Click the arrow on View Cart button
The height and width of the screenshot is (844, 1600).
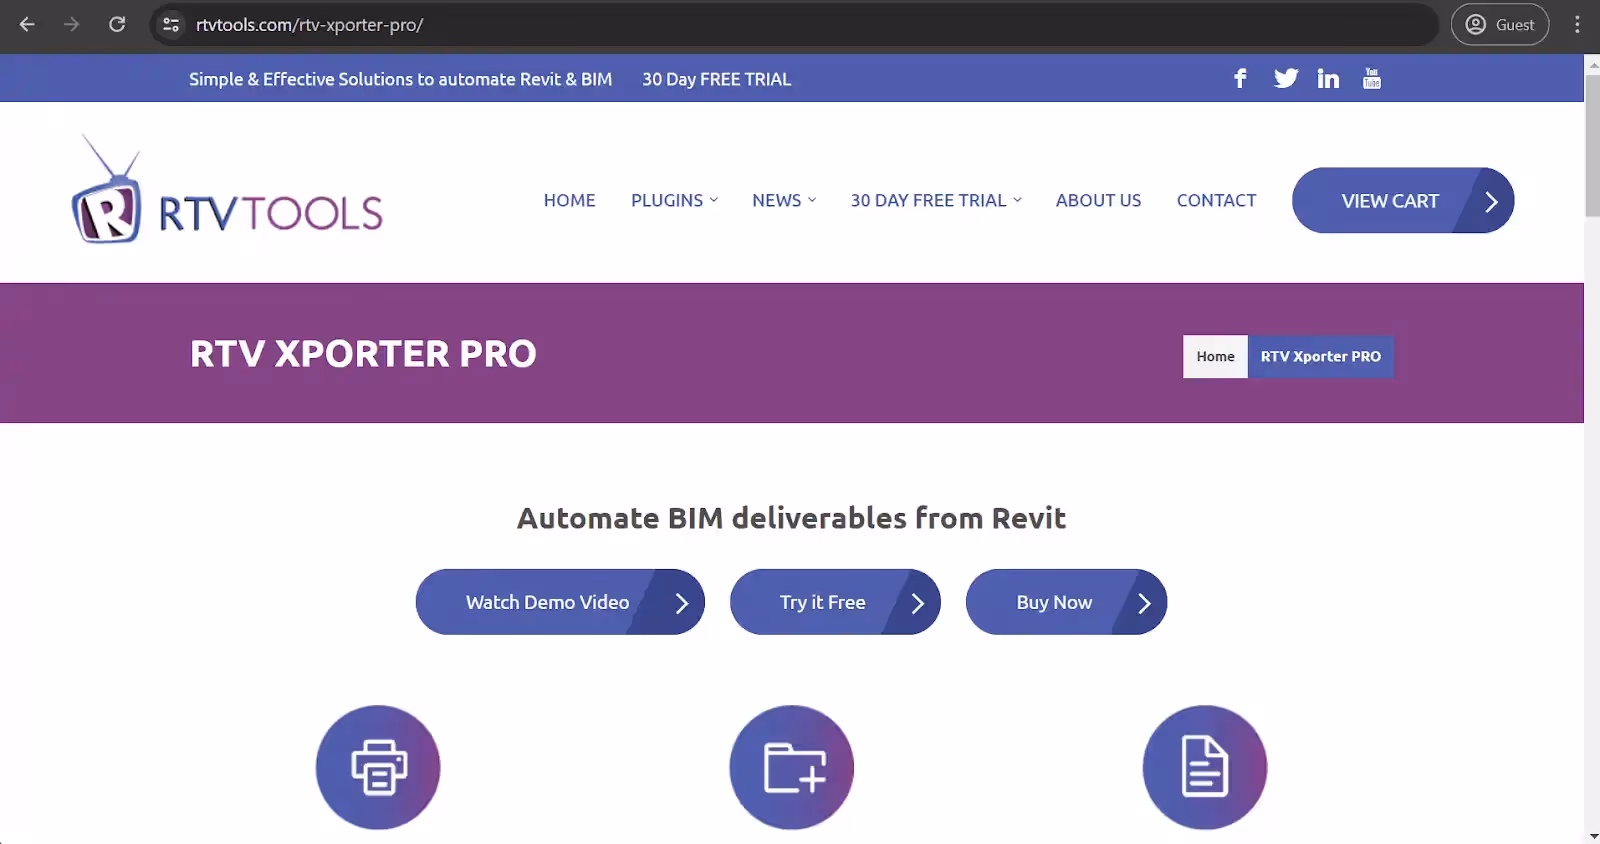1491,201
